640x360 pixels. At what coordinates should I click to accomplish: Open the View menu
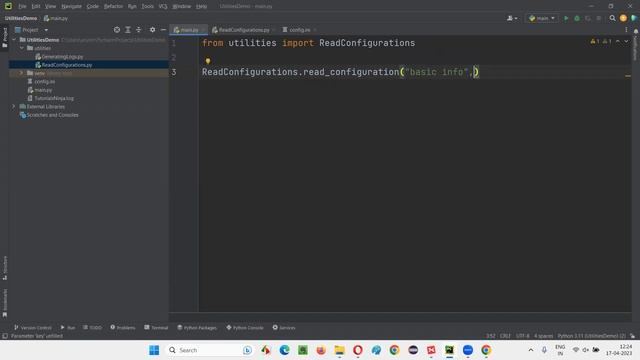(51, 6)
